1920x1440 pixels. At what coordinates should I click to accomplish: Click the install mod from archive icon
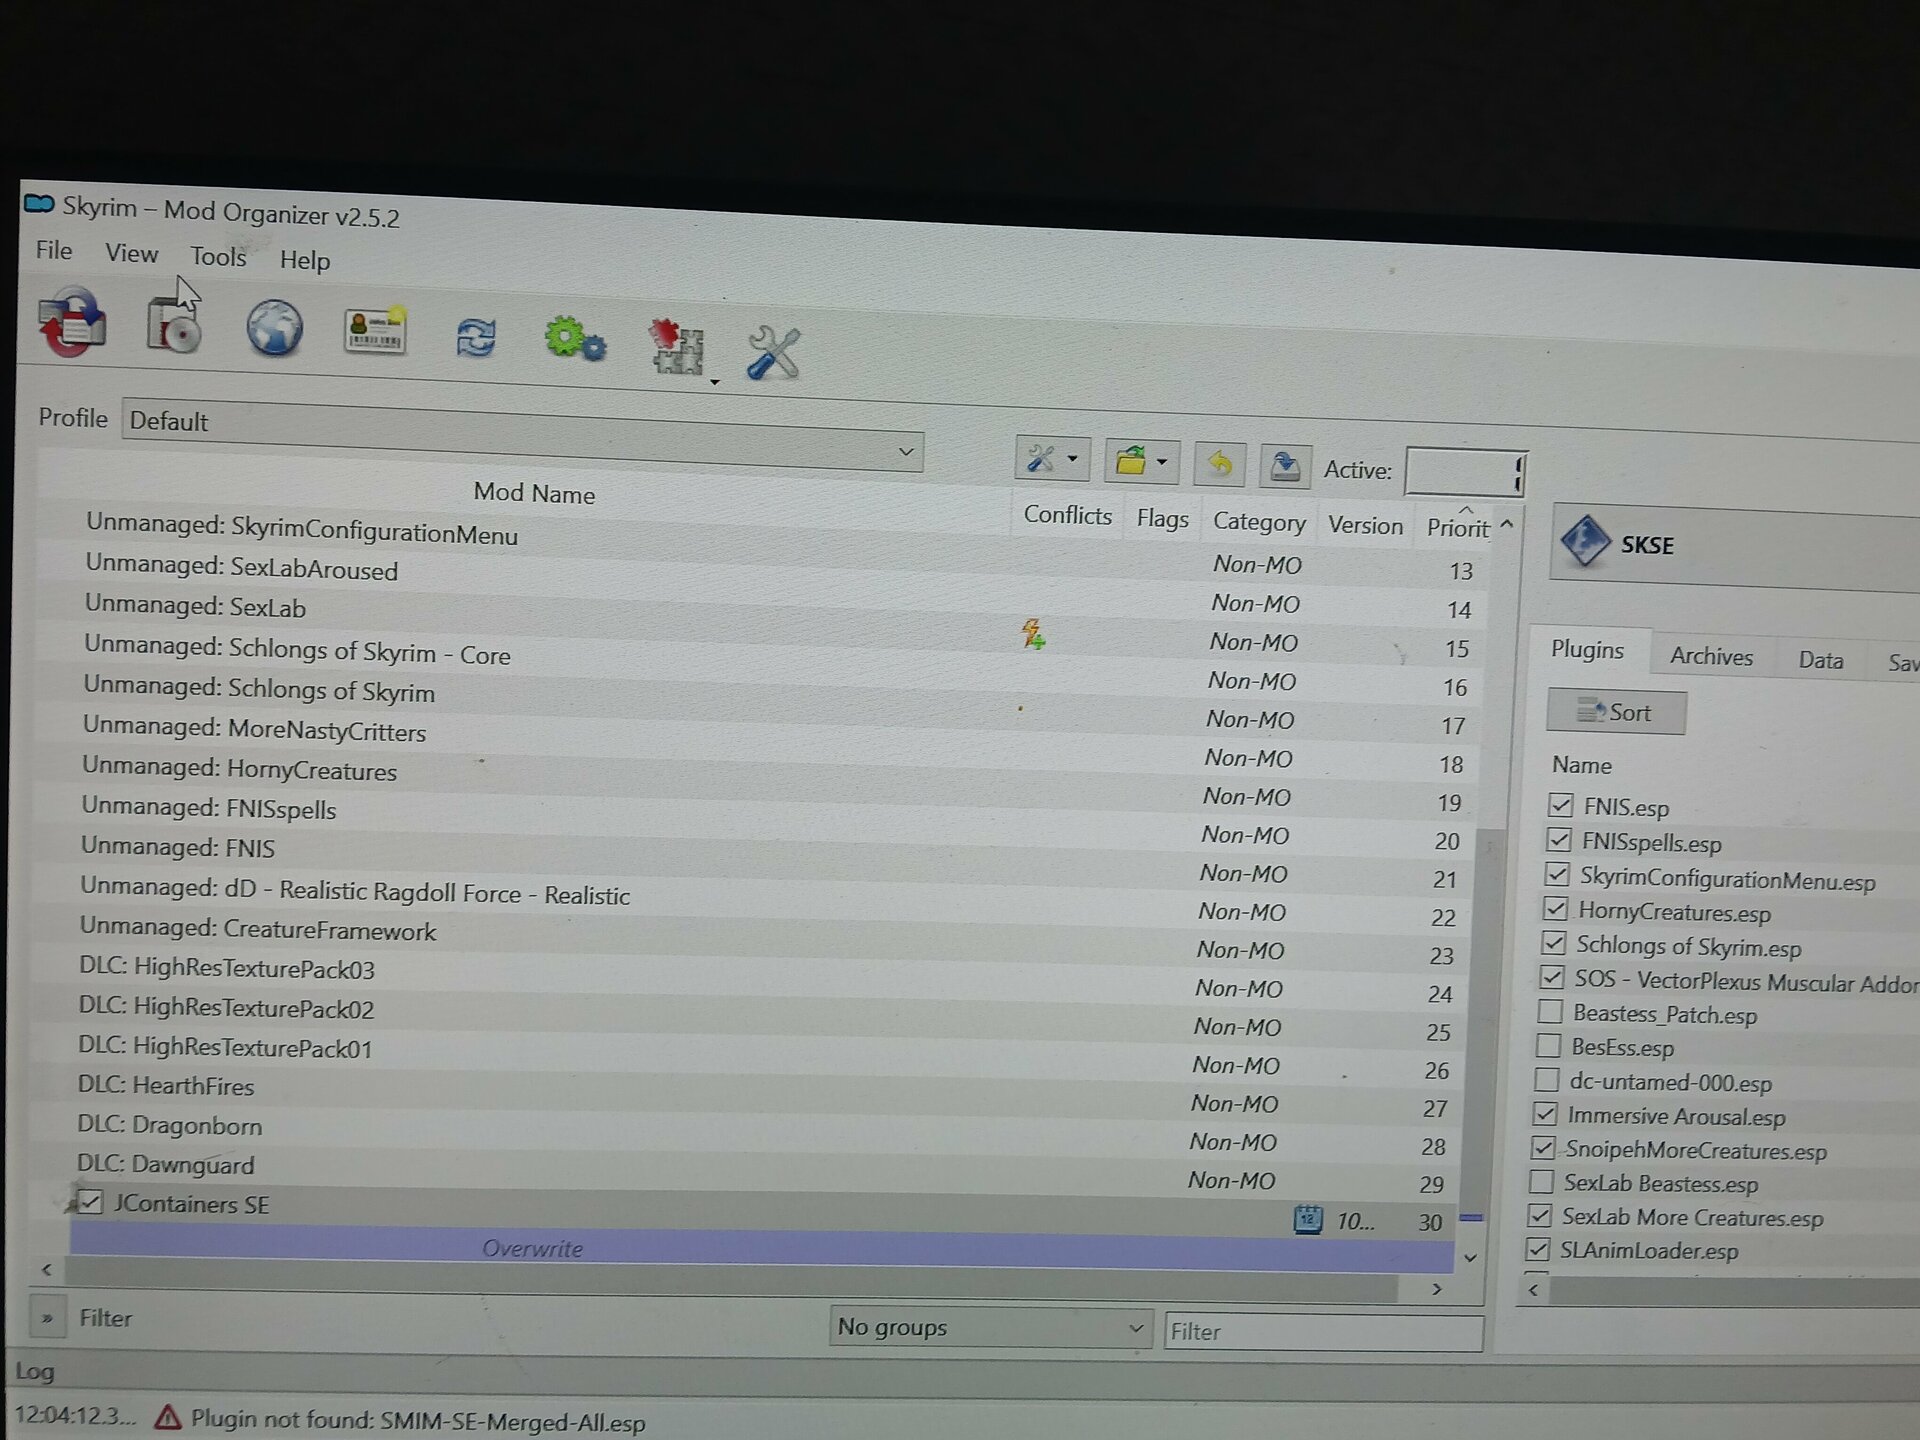click(174, 325)
